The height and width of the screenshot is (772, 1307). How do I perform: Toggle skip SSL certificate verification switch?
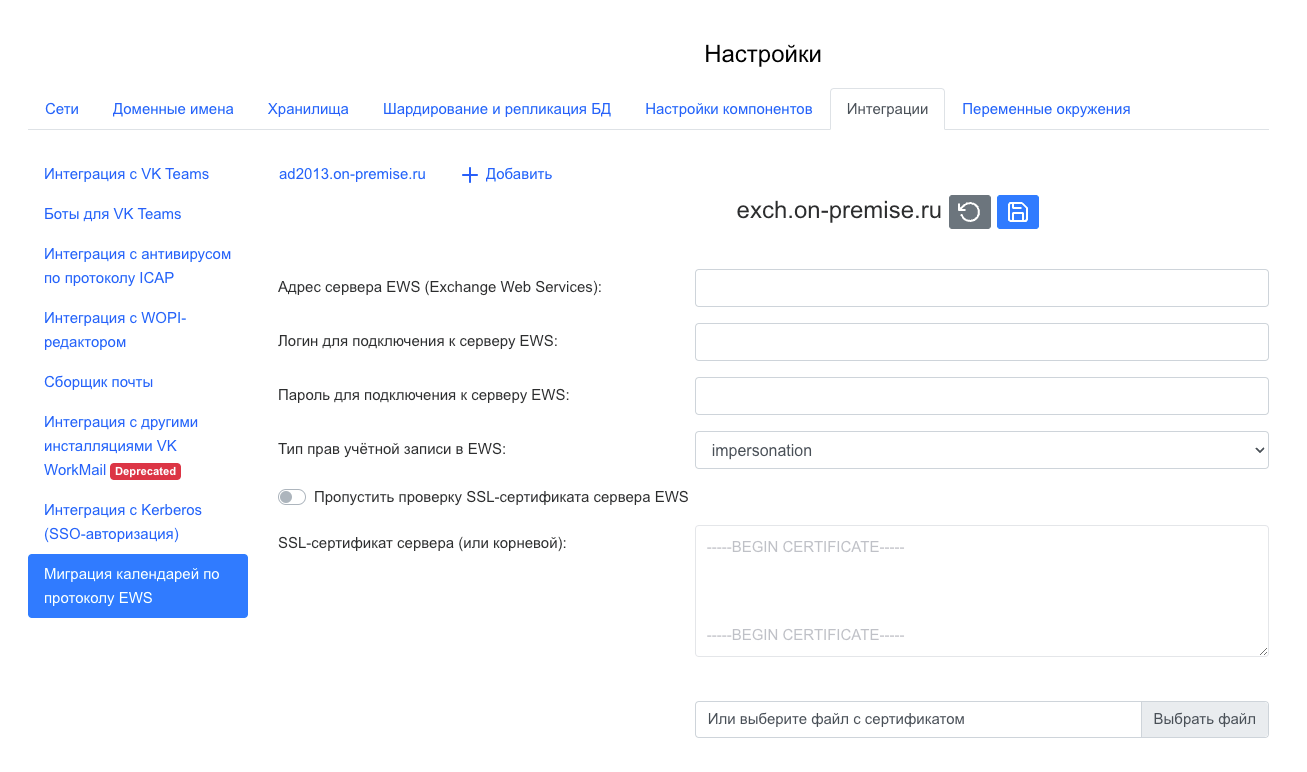click(x=292, y=497)
